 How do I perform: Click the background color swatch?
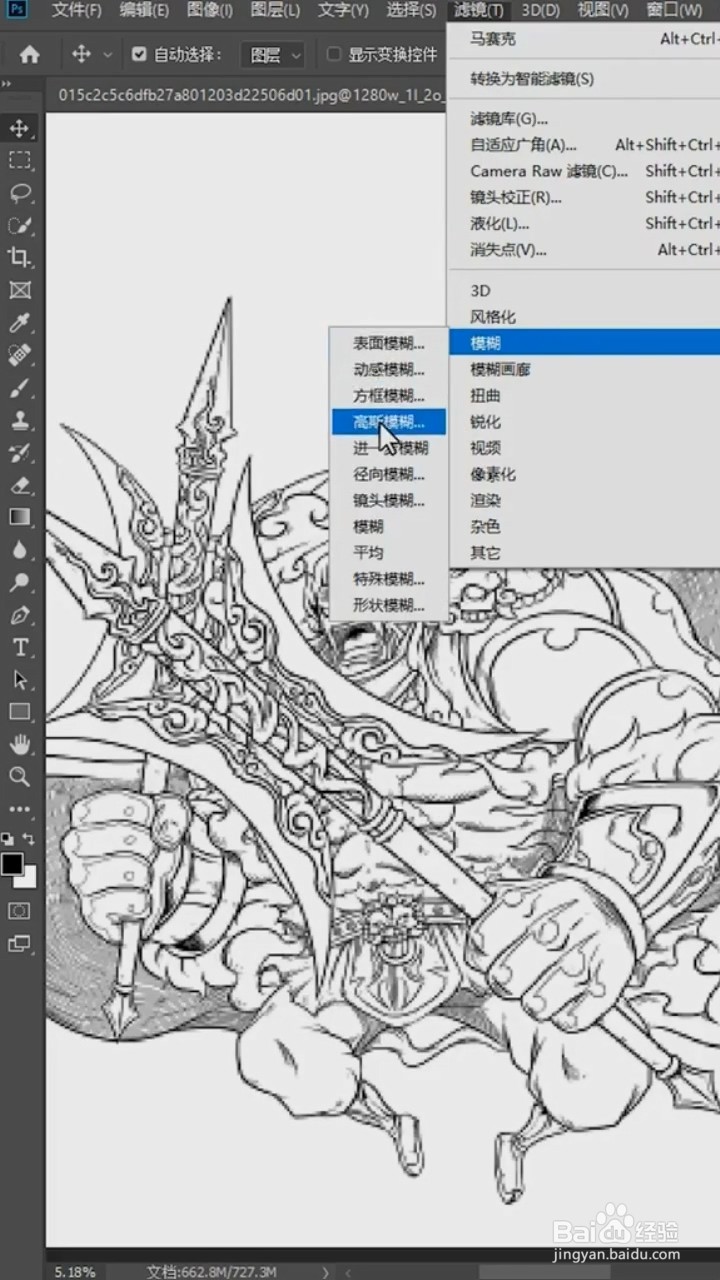point(28,880)
